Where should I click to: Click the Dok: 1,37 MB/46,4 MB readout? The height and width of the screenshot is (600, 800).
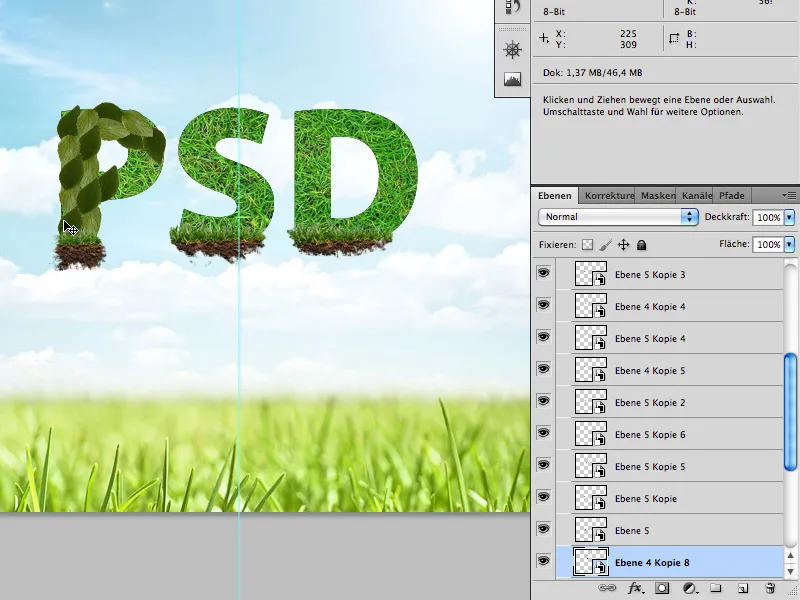(x=592, y=72)
